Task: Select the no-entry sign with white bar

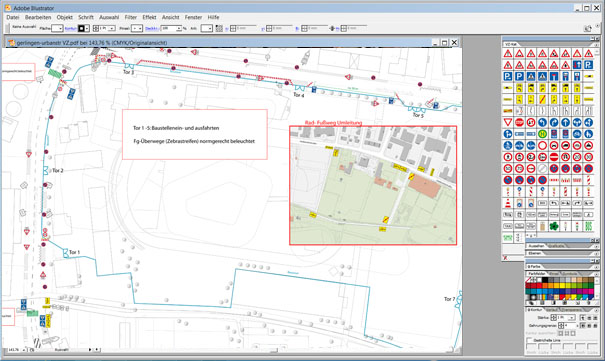Action: 554,157
